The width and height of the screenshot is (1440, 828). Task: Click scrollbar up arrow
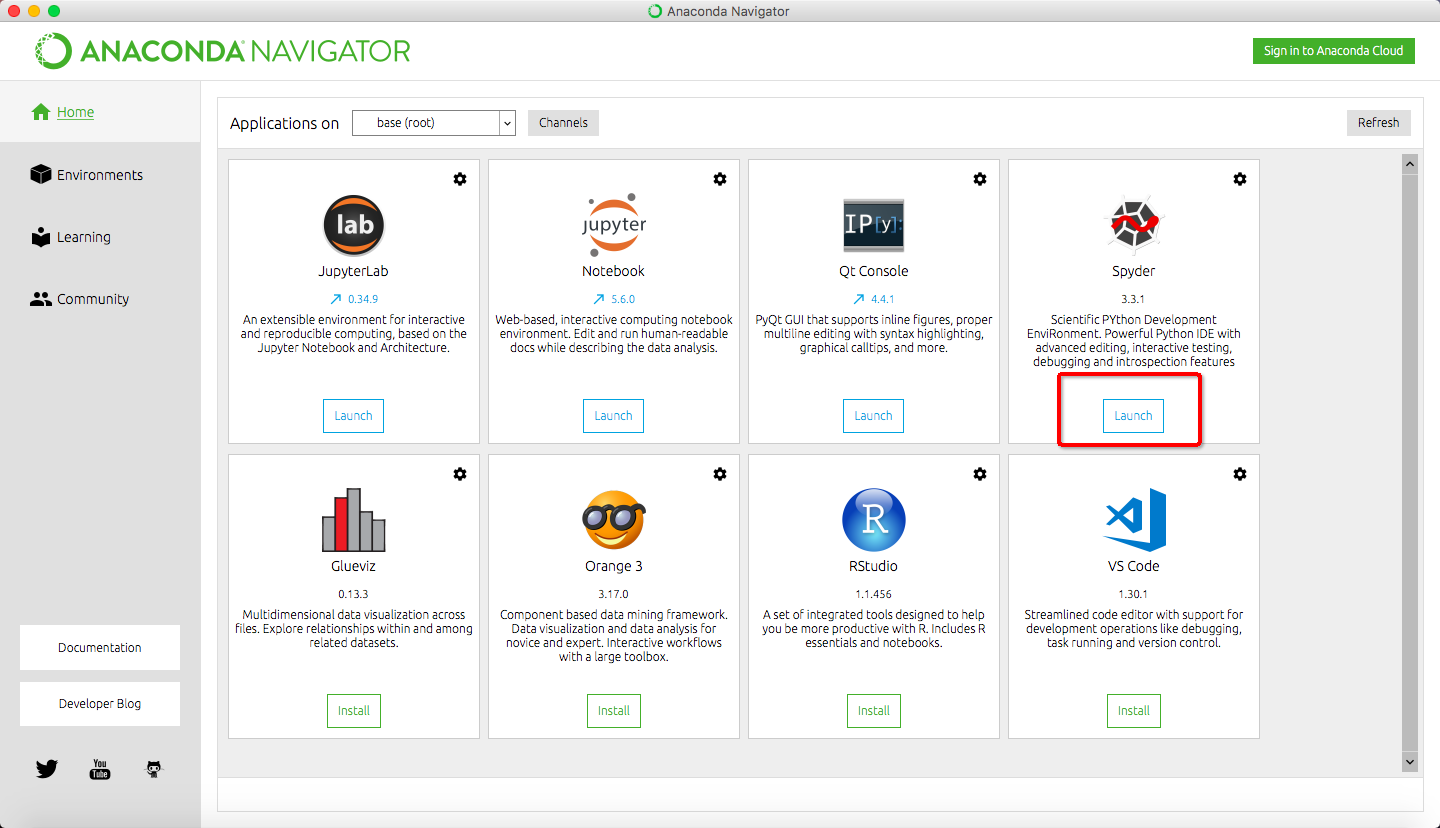(x=1410, y=163)
